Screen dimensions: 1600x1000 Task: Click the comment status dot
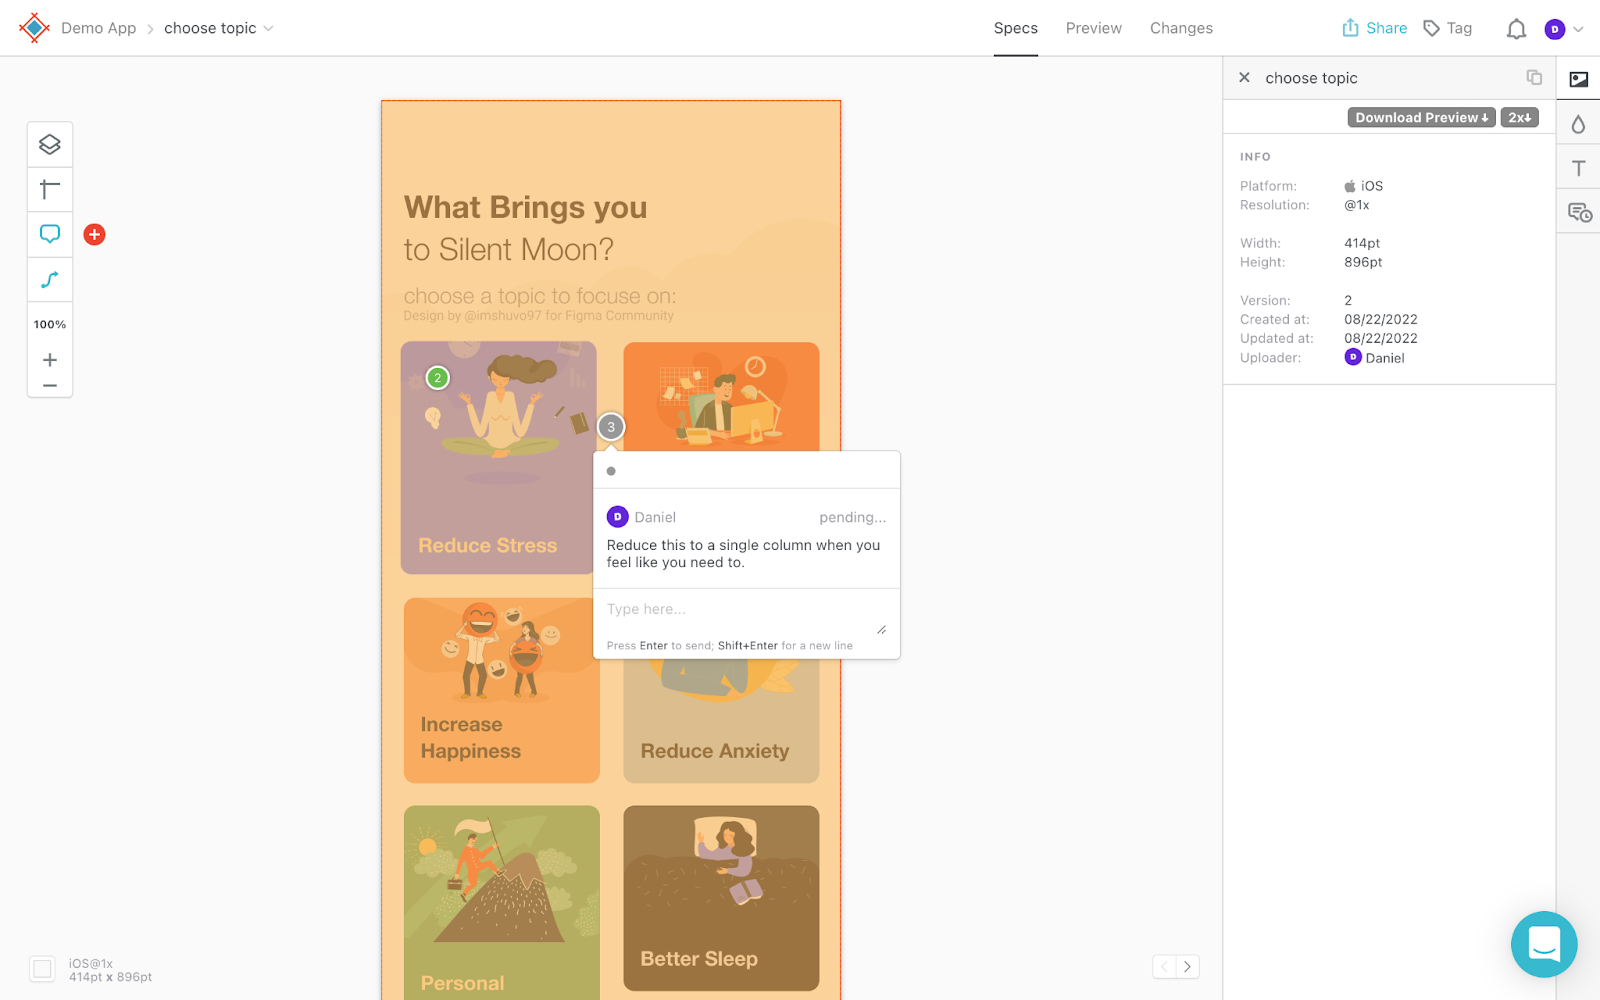click(x=611, y=471)
